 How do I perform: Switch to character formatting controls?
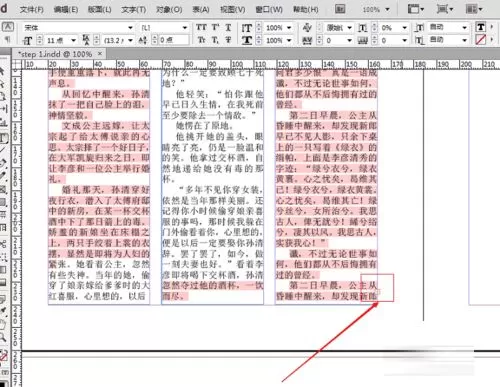point(8,27)
